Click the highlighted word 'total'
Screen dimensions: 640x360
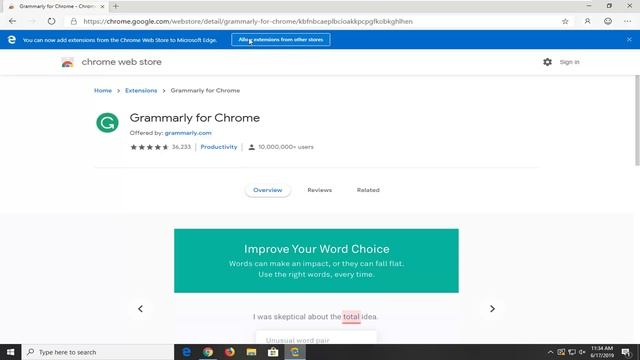coord(351,317)
